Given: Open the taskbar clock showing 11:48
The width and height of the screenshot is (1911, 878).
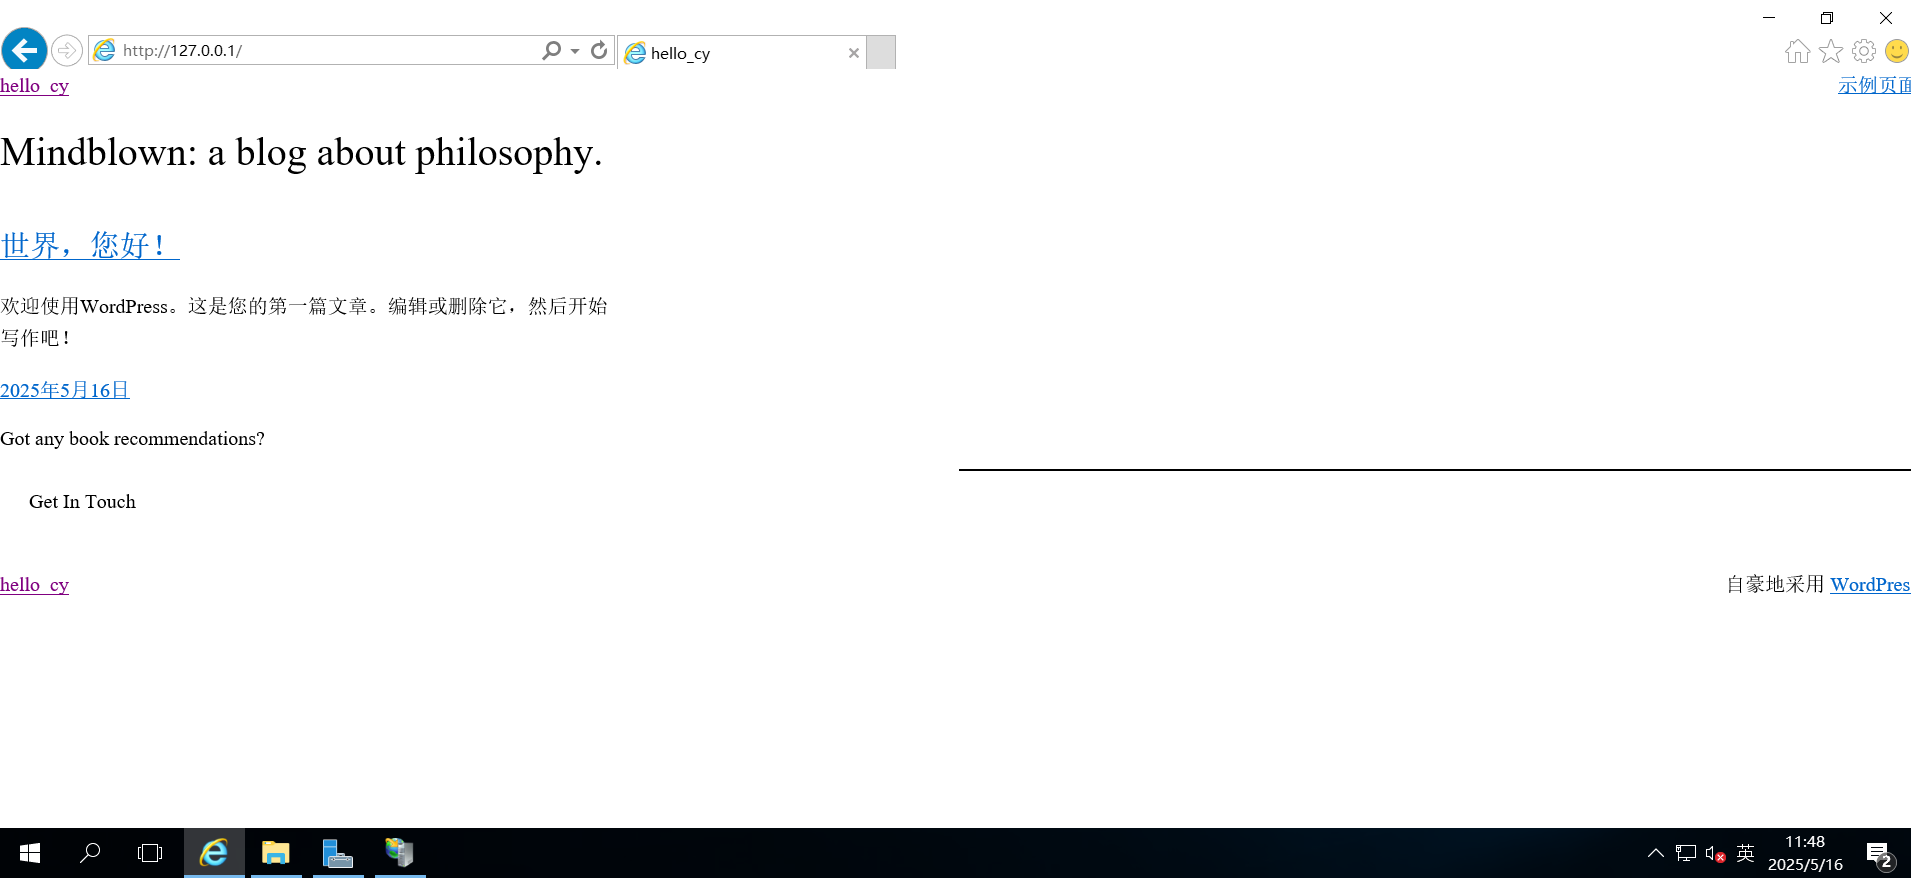Looking at the screenshot, I should tap(1805, 853).
